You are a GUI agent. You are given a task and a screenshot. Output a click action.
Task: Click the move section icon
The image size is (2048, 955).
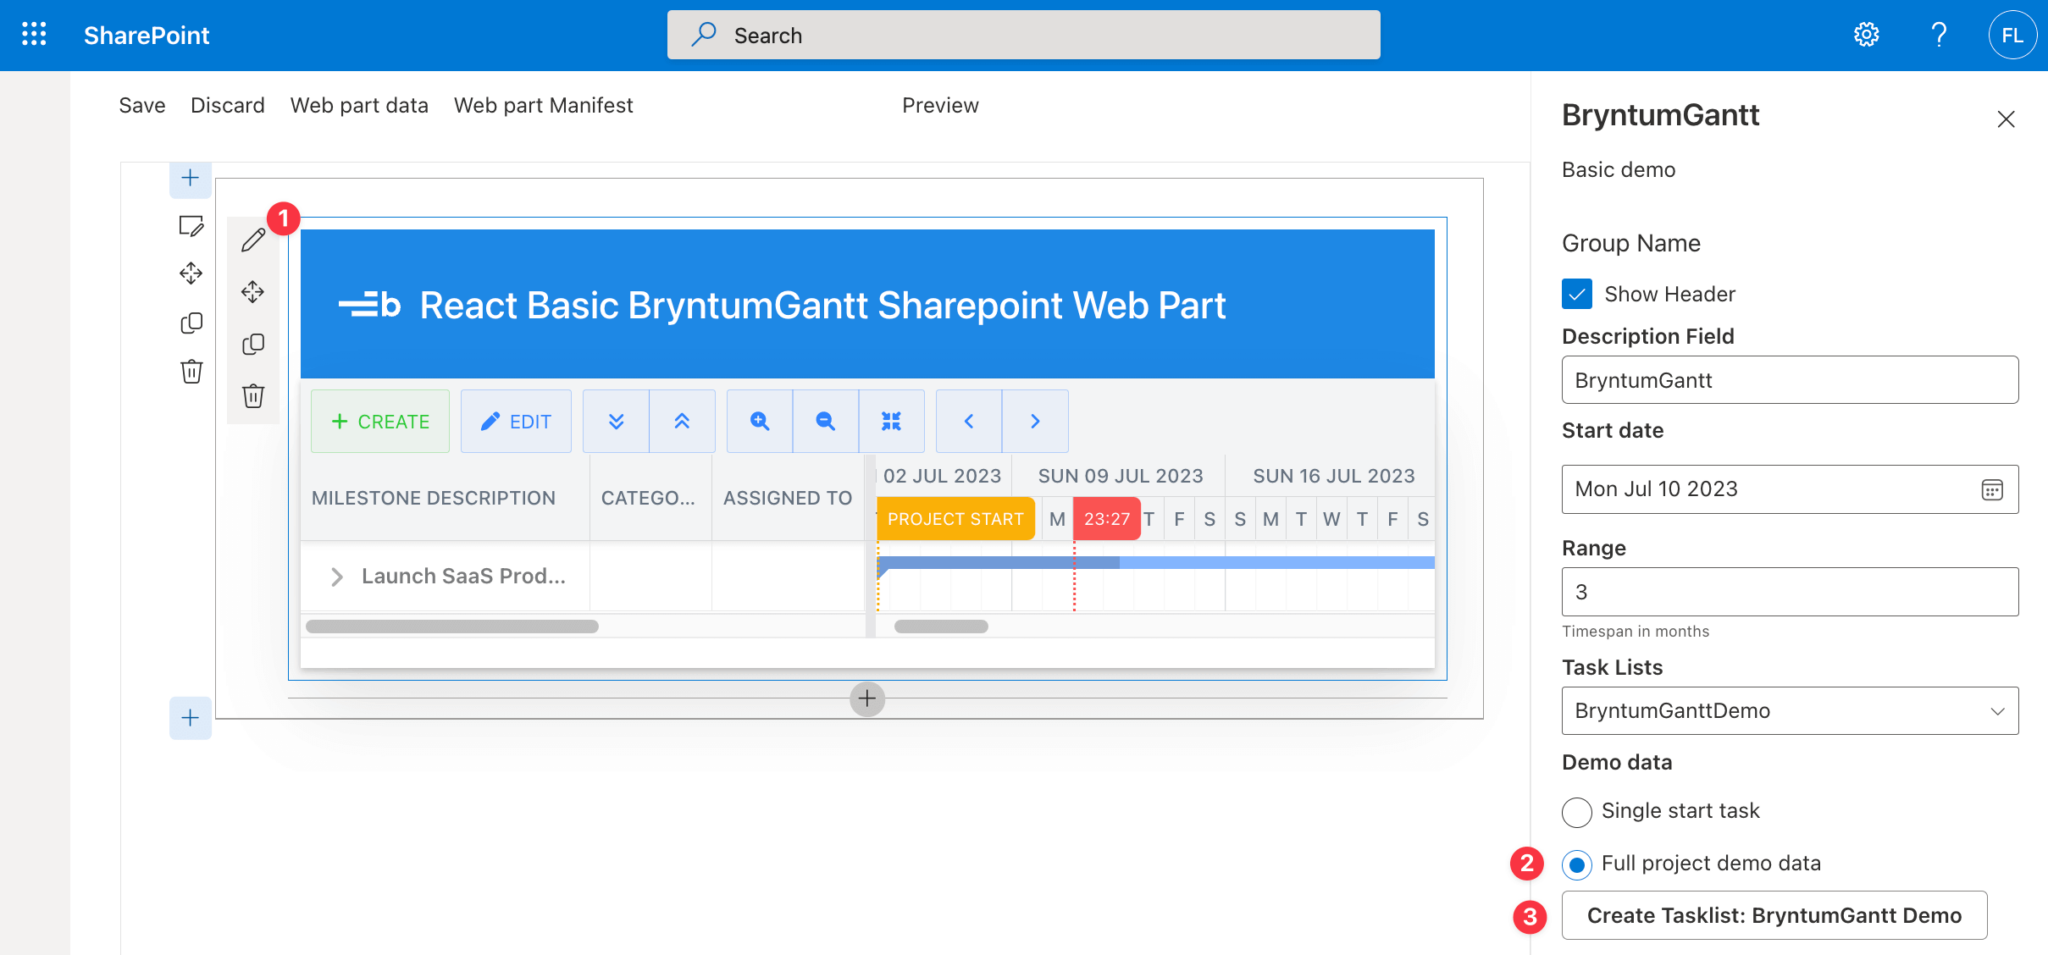(x=191, y=273)
